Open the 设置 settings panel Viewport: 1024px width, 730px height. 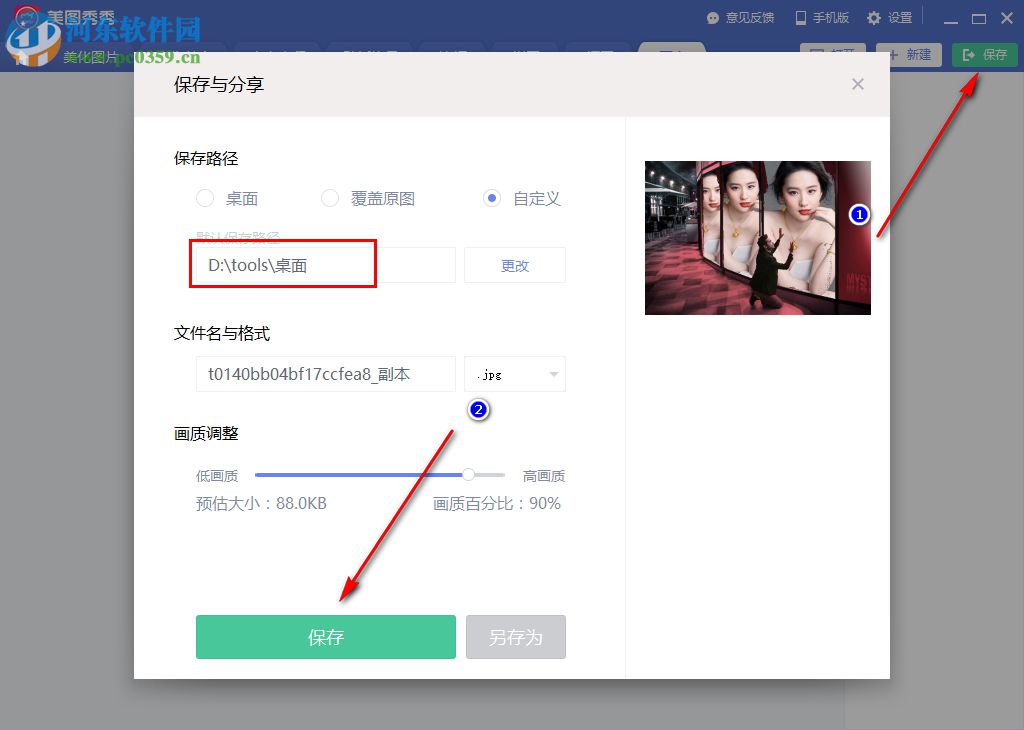click(x=897, y=17)
